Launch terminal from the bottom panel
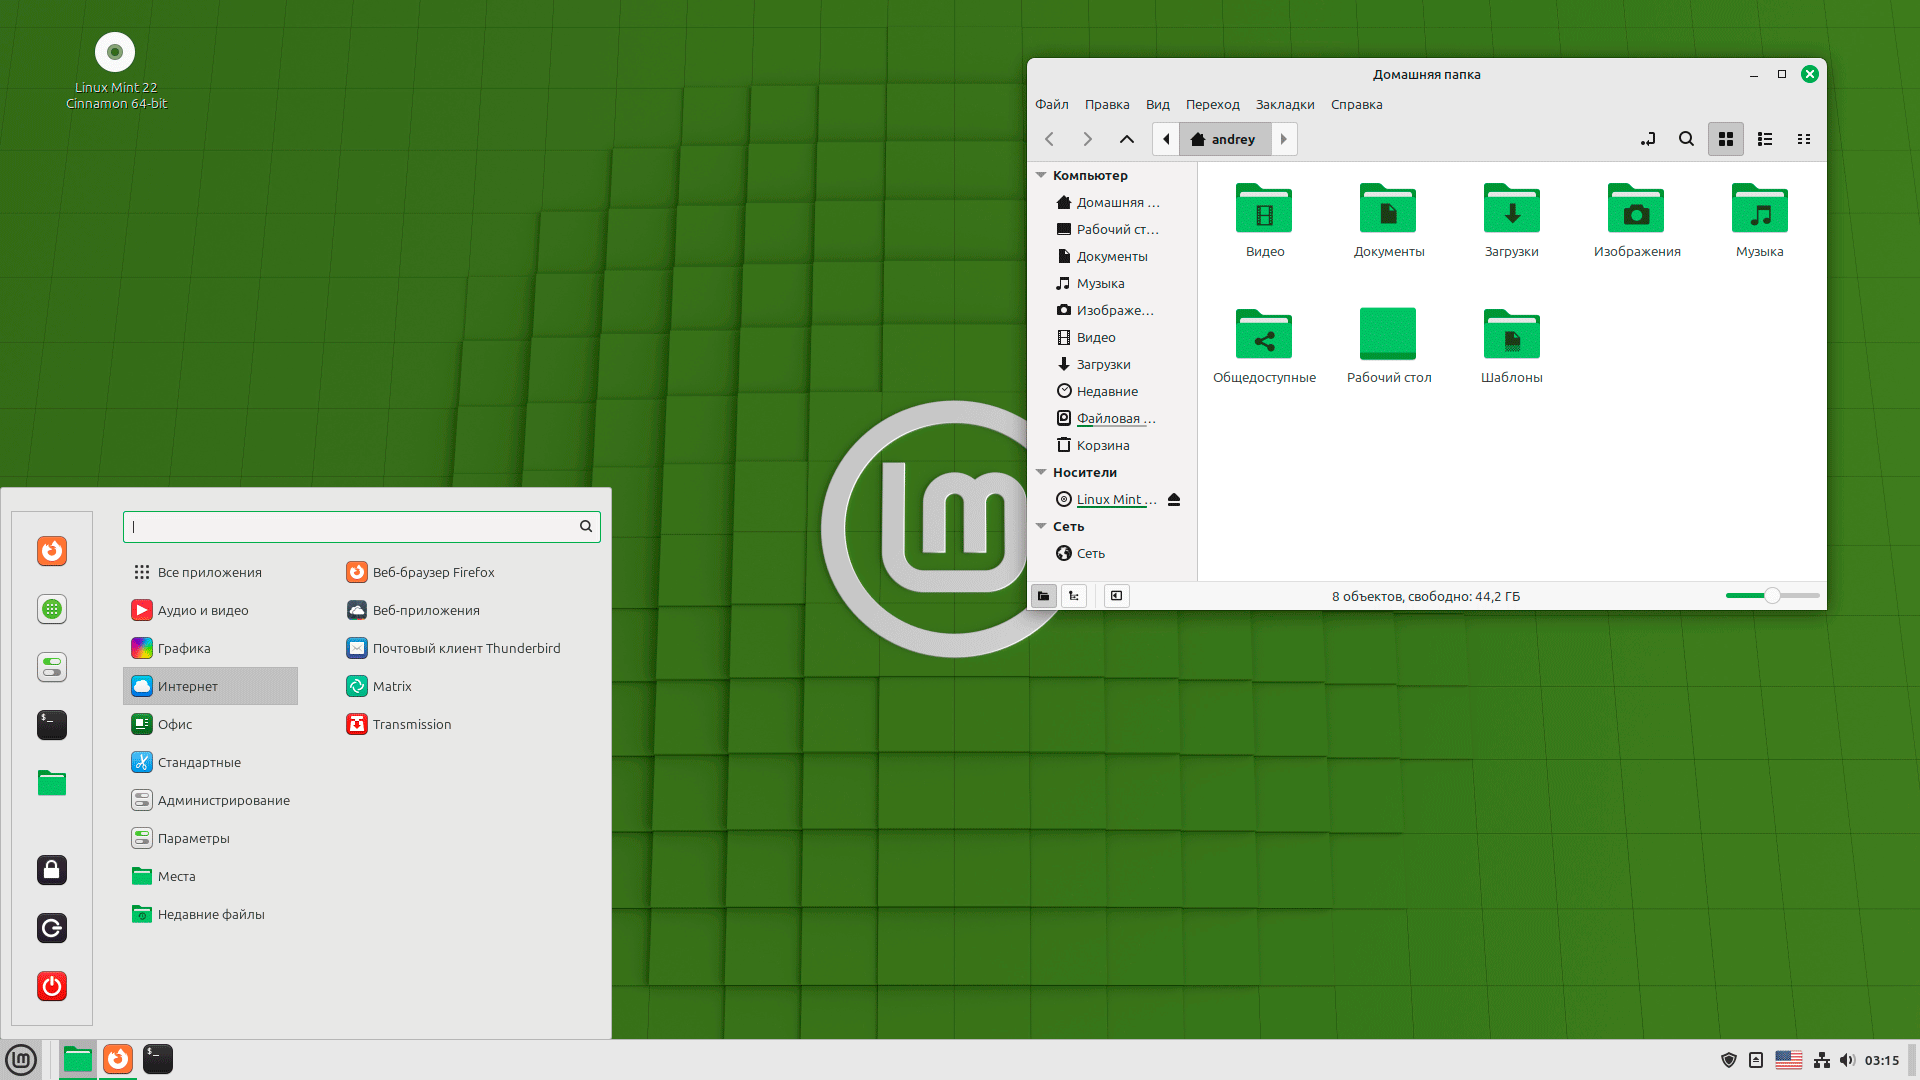 tap(158, 1059)
